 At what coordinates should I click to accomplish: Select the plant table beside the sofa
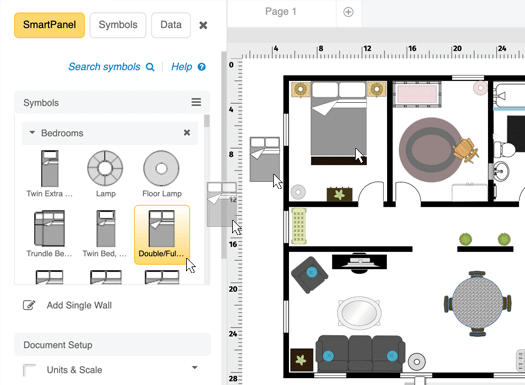click(x=301, y=360)
